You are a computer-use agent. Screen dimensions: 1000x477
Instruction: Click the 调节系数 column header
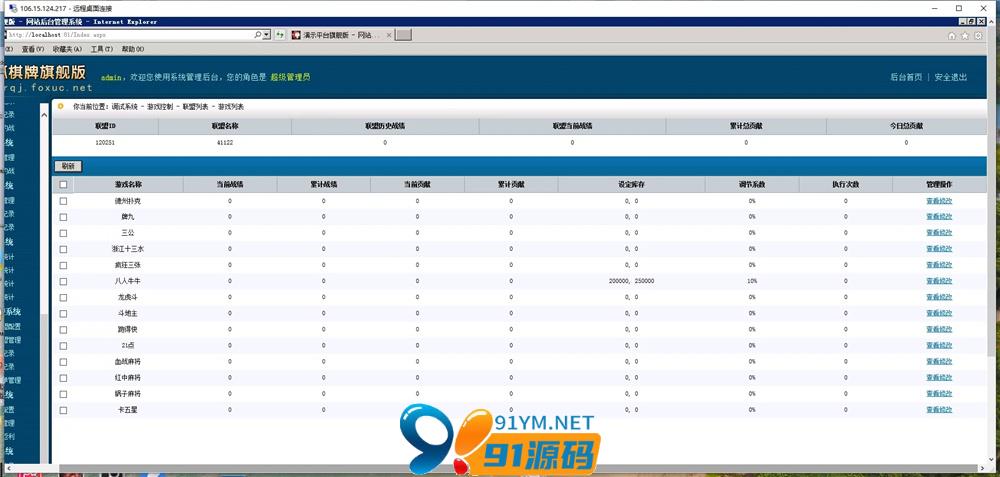coord(751,185)
